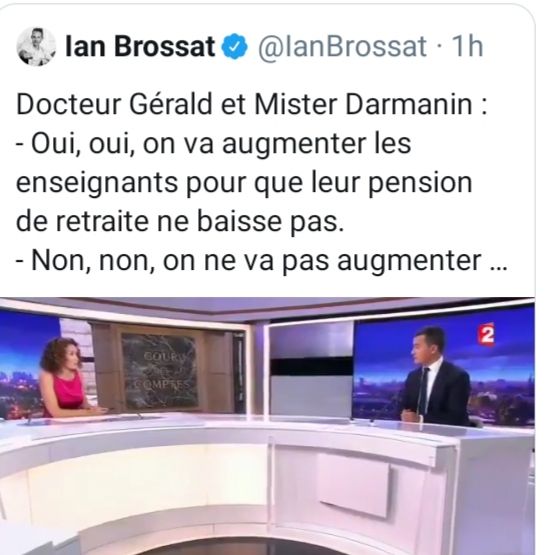Click the 'Docteur Gérald et Mister Darmanin' line
547x555 pixels.
[252, 105]
